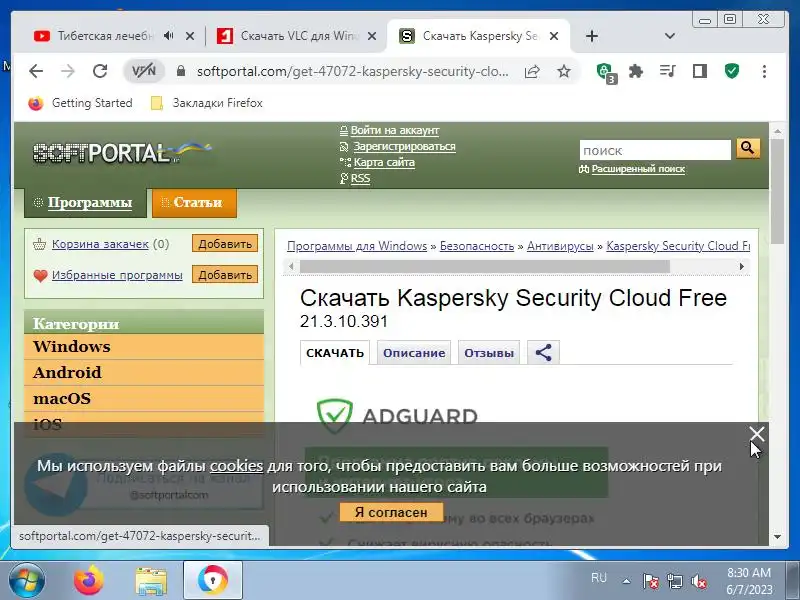Open a new tab with plus button
This screenshot has width=800, height=600.
coord(592,36)
